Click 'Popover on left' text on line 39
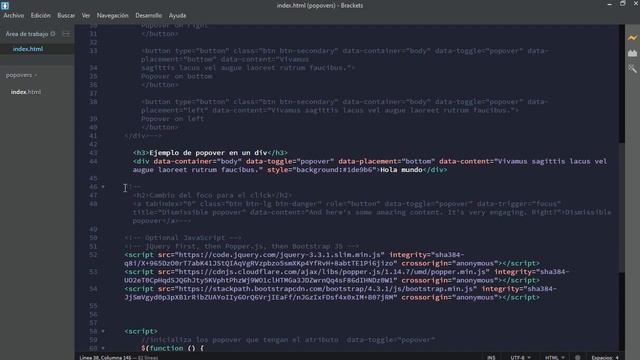Image resolution: width=640 pixels, height=360 pixels. (172, 119)
